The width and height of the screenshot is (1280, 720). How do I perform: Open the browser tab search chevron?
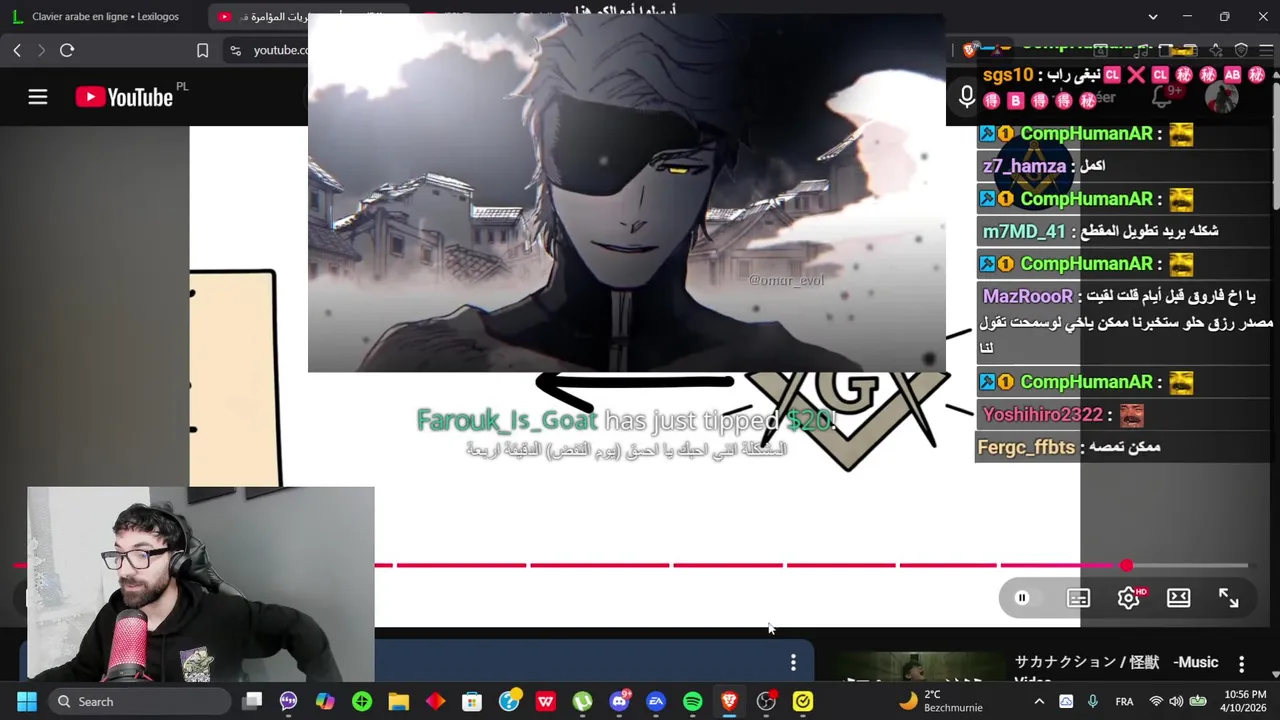pos(1152,16)
